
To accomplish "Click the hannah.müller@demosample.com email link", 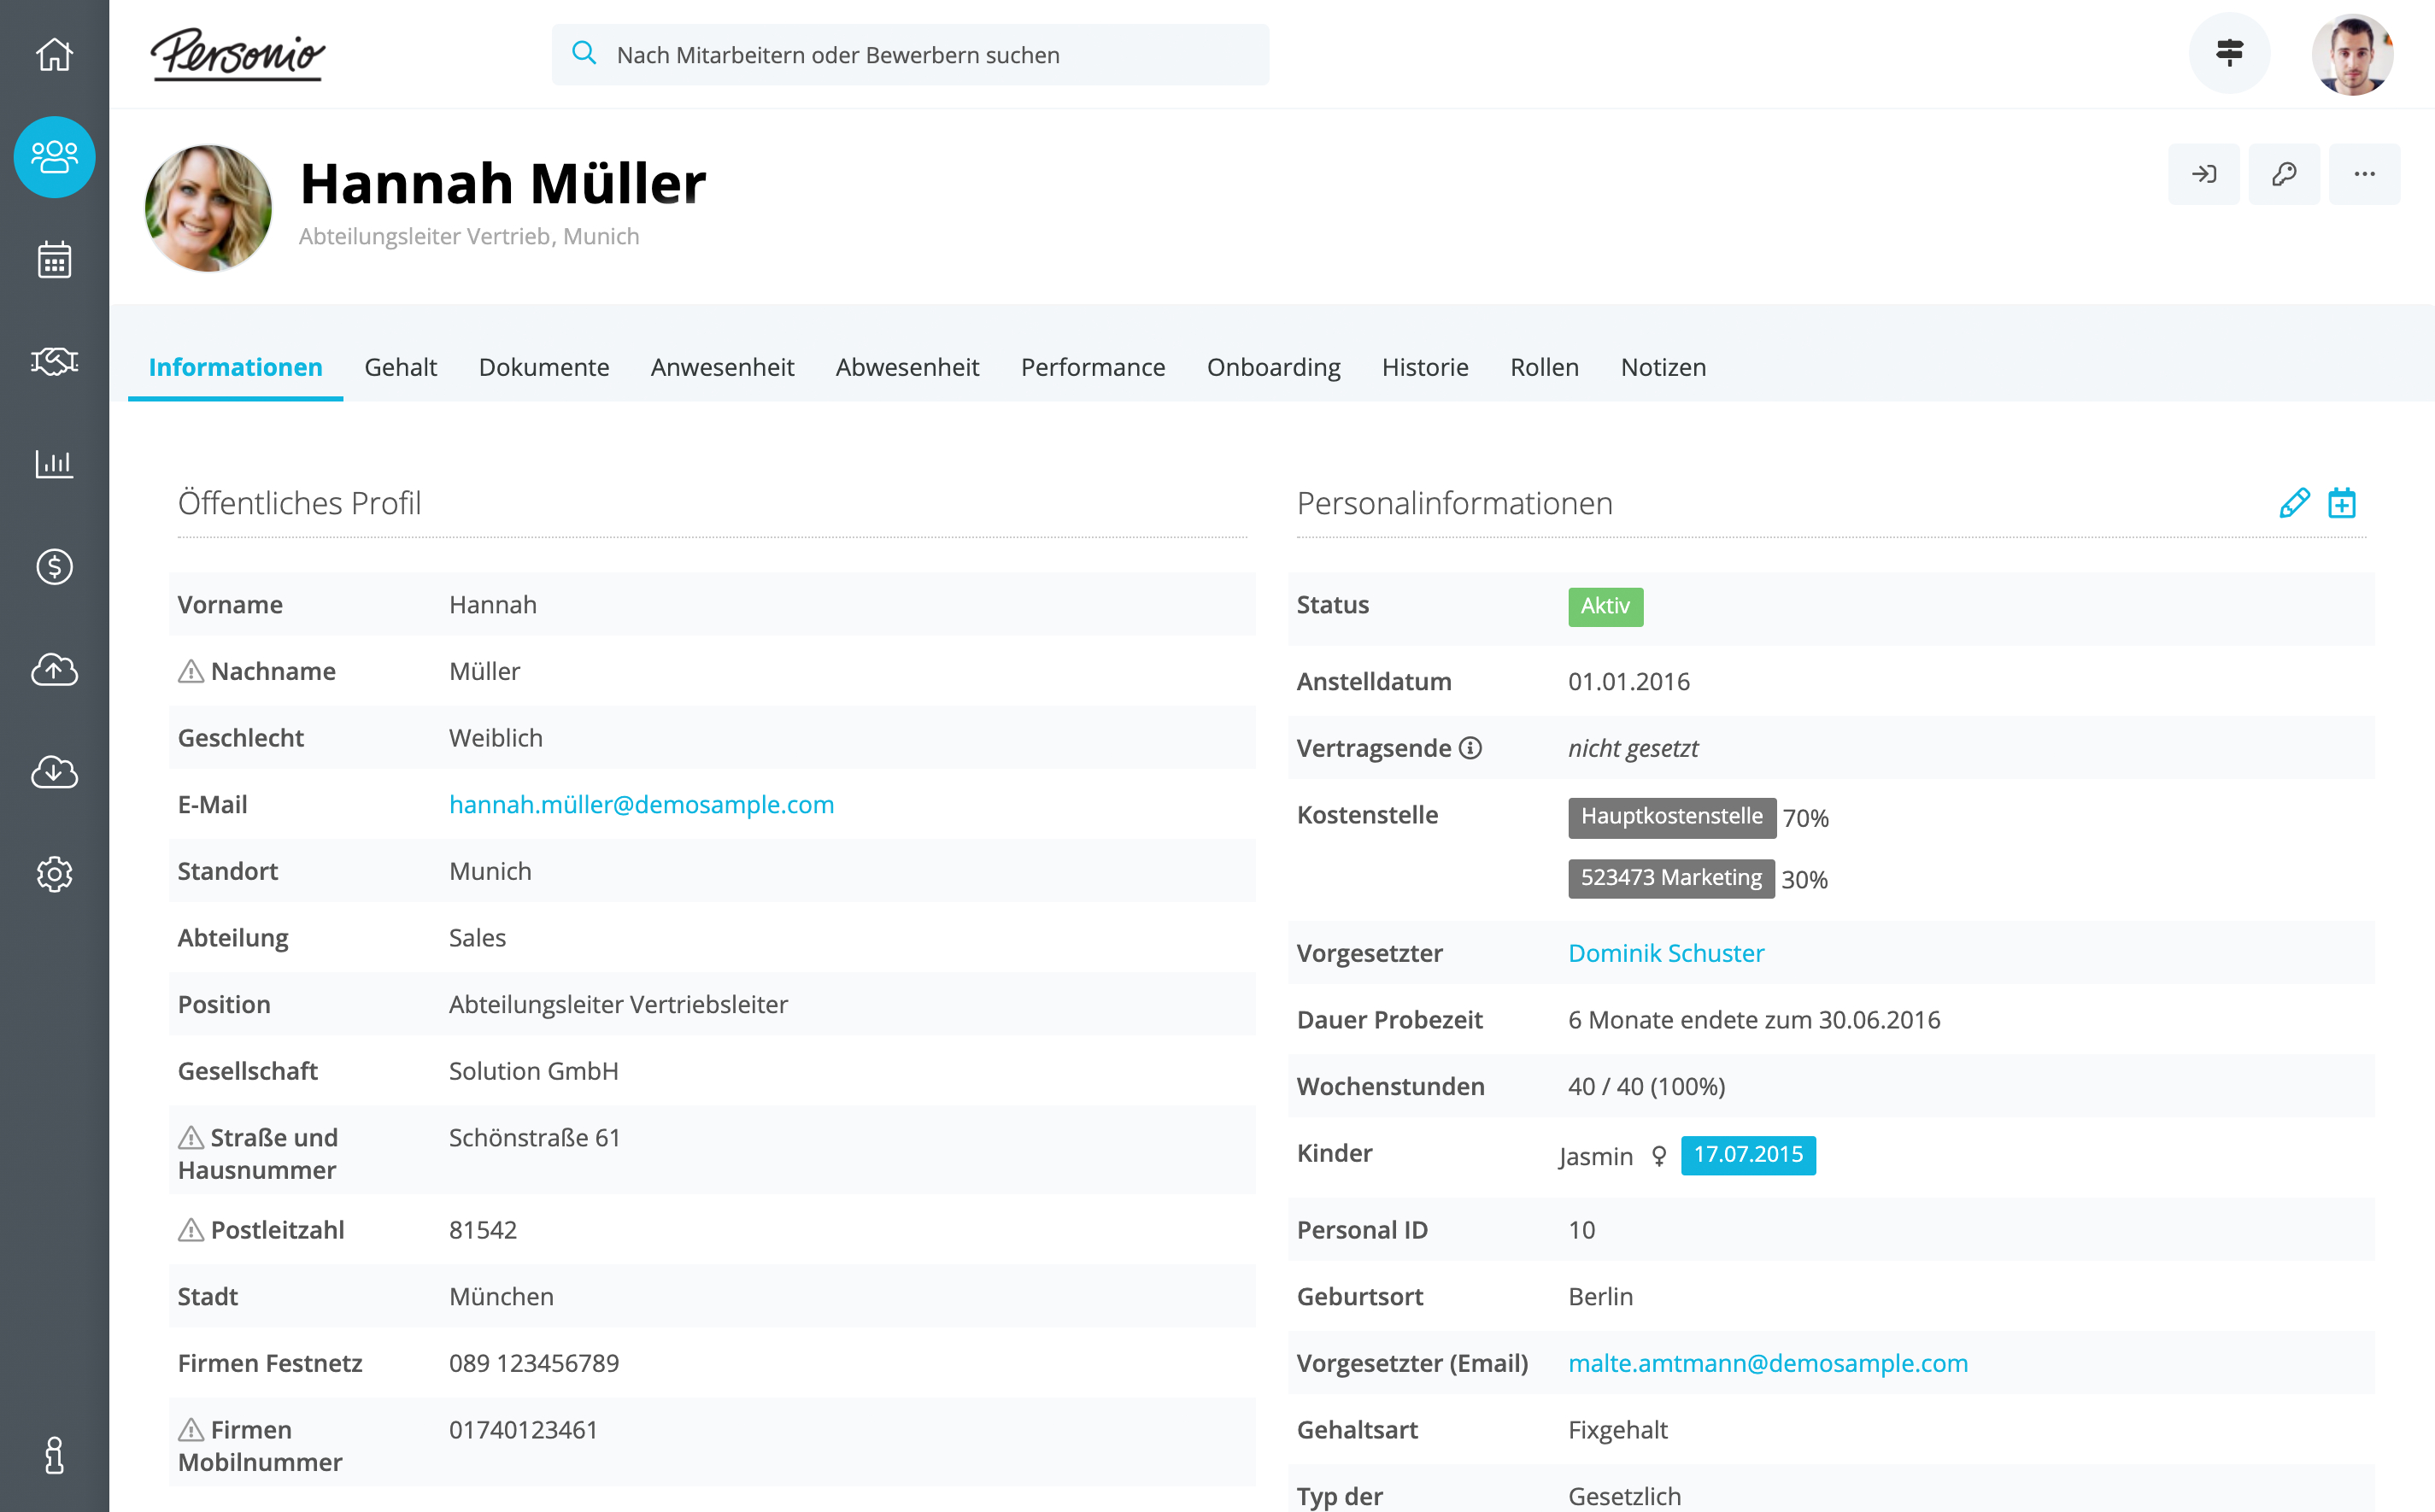I will click(x=641, y=804).
